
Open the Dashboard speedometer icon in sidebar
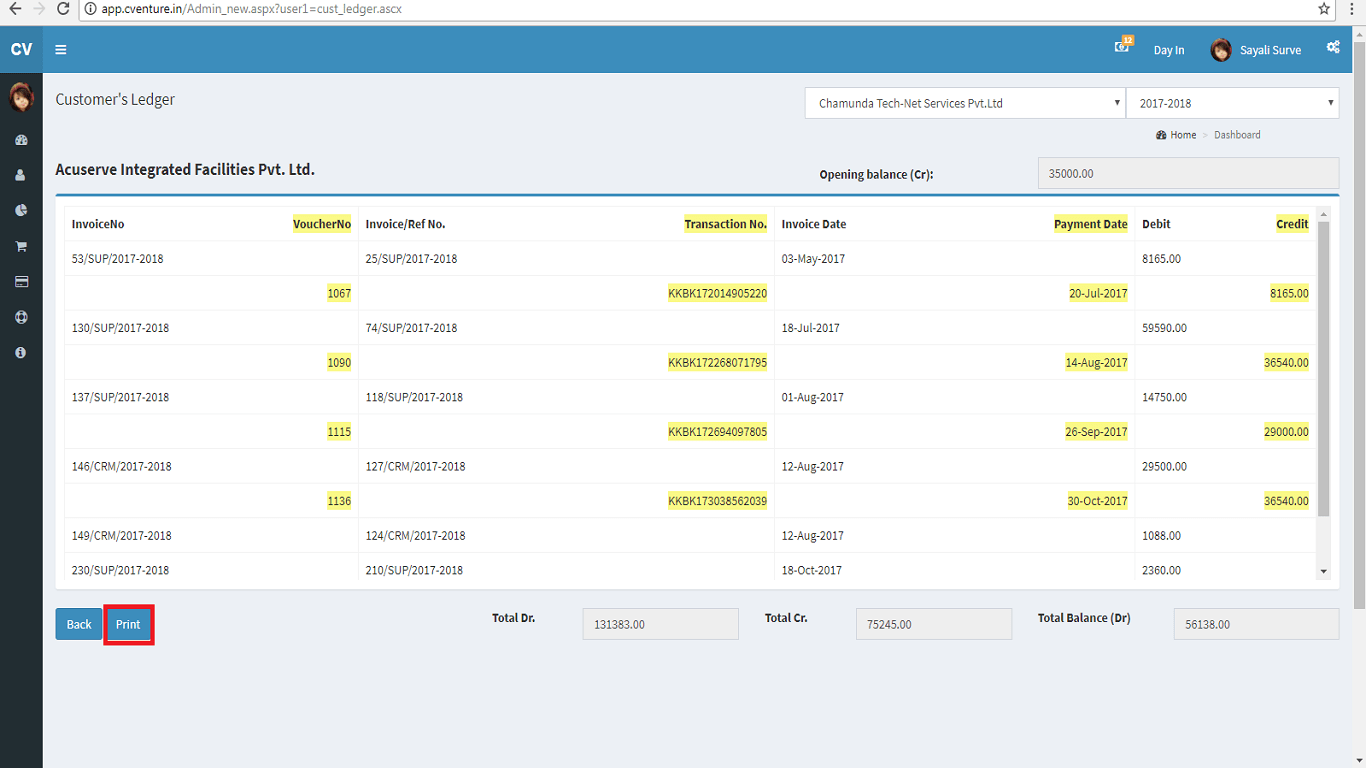tap(21, 139)
